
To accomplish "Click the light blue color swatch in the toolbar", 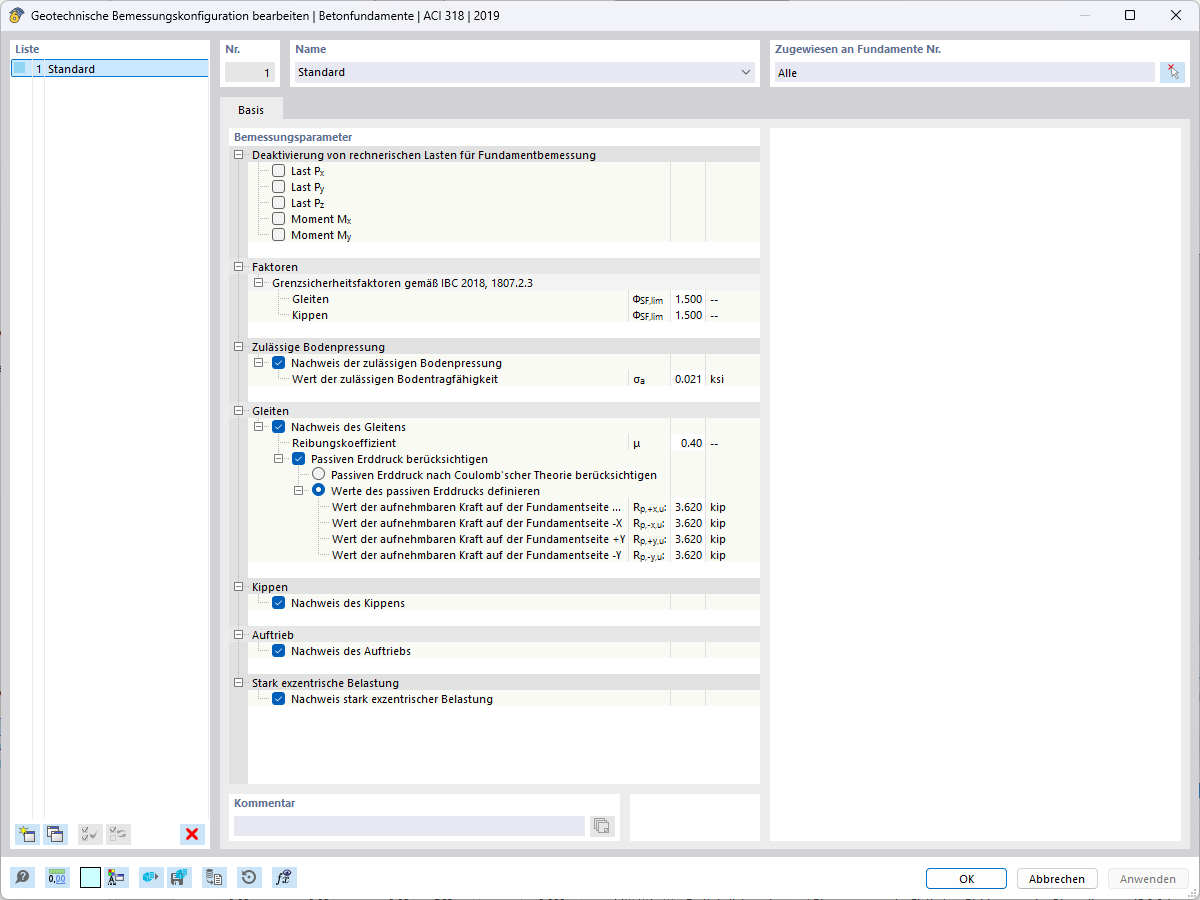I will [89, 877].
